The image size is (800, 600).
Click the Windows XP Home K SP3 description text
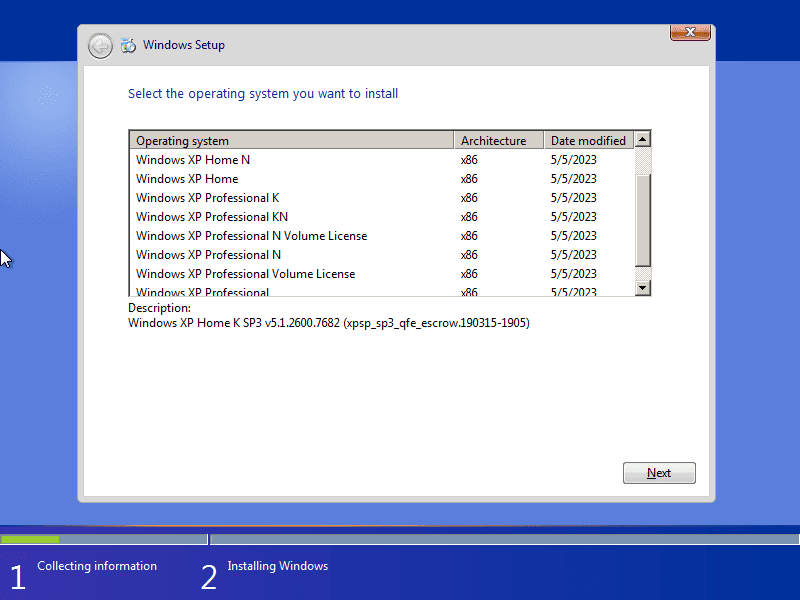point(329,323)
